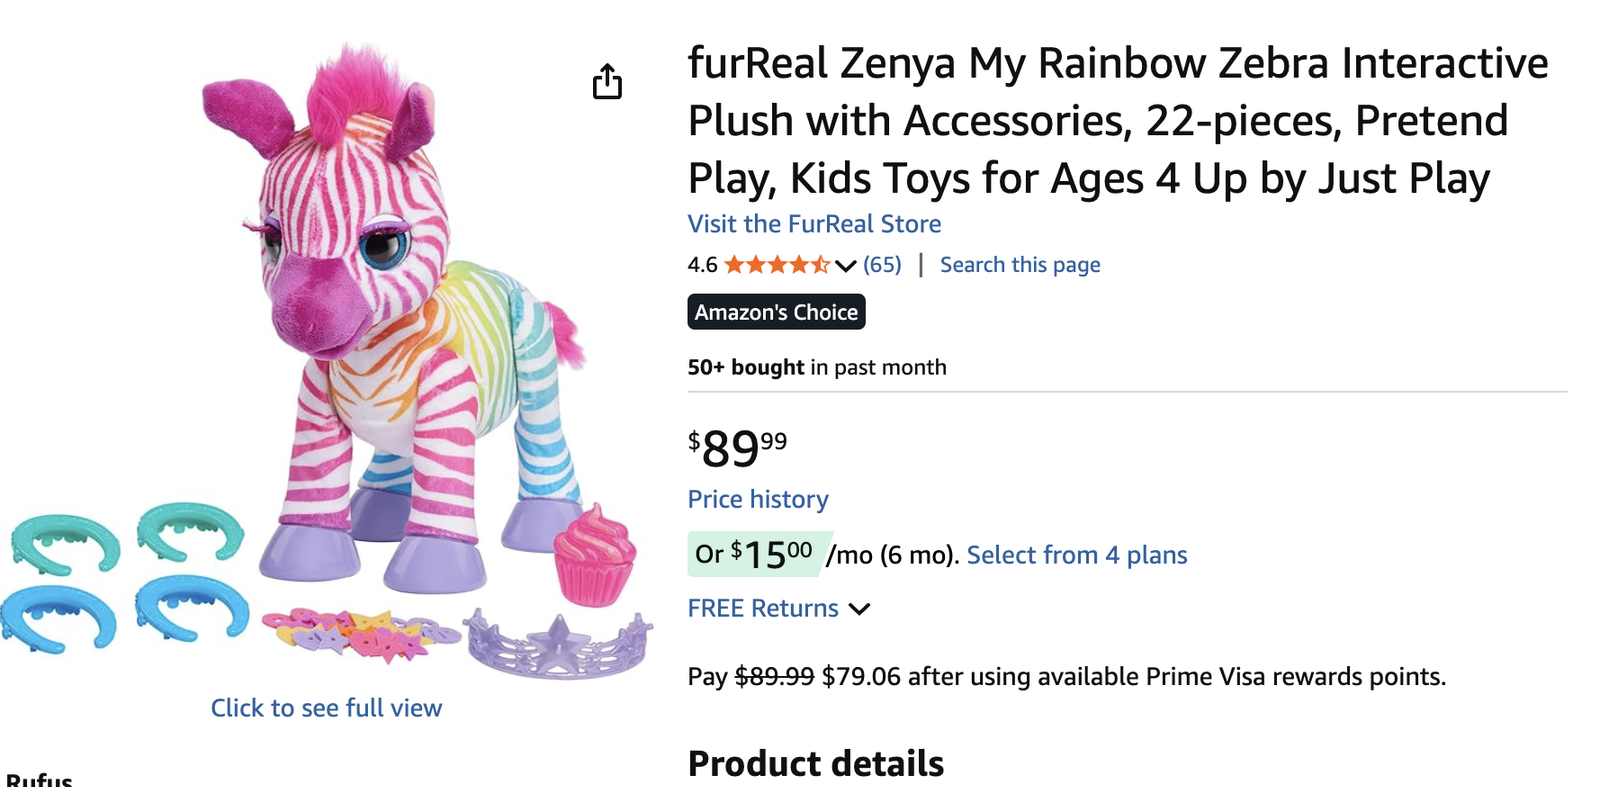Expand the rating breakdown chevron
The width and height of the screenshot is (1600, 787).
tap(846, 266)
